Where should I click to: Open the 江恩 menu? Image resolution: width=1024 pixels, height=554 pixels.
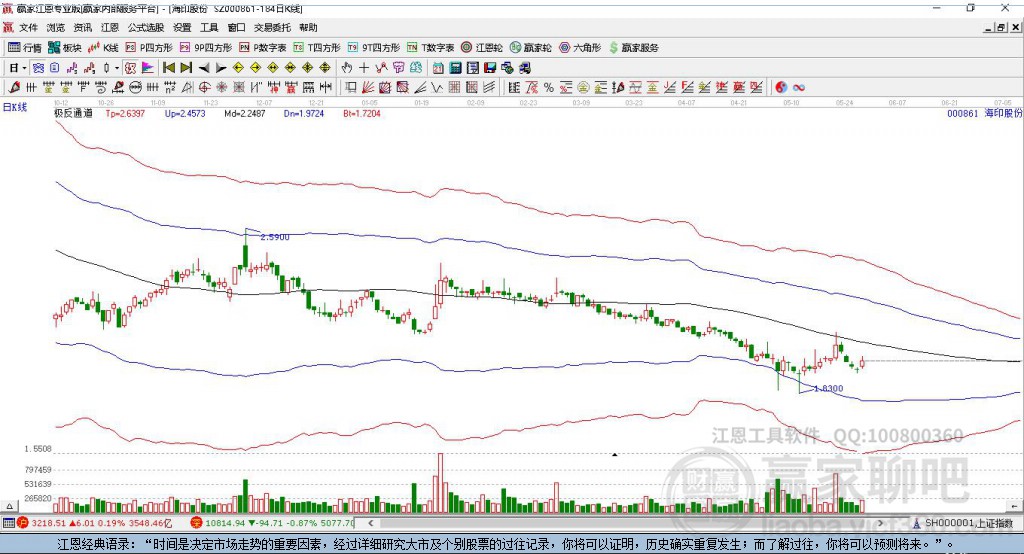[x=110, y=27]
